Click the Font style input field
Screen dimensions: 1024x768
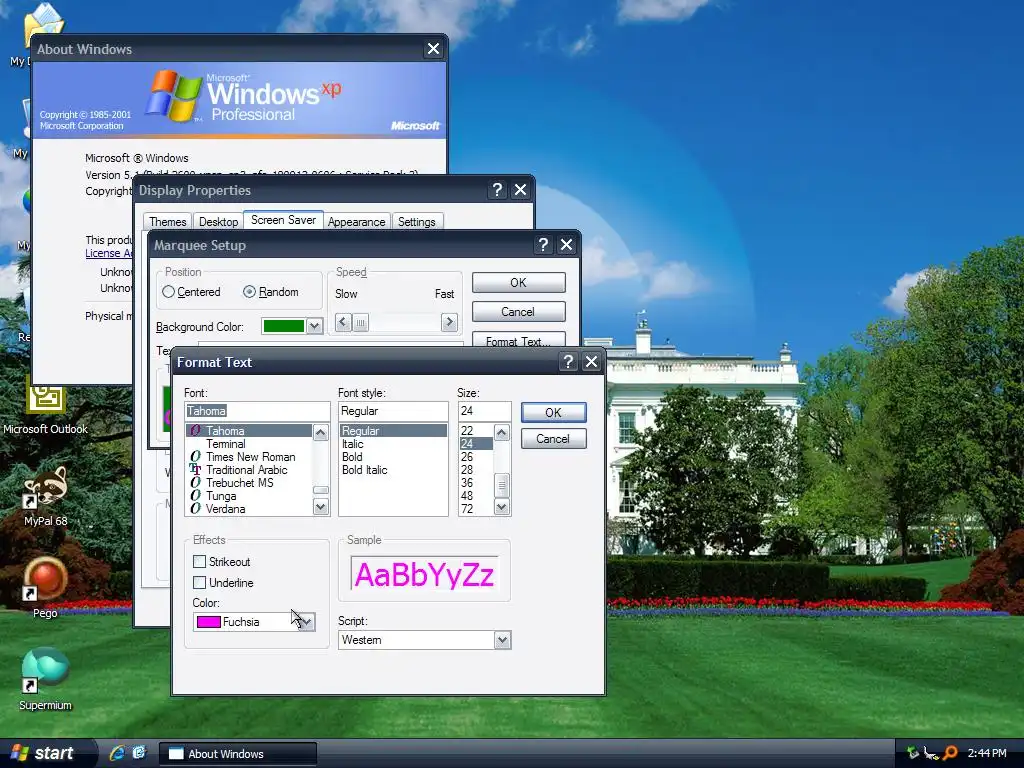pyautogui.click(x=393, y=411)
